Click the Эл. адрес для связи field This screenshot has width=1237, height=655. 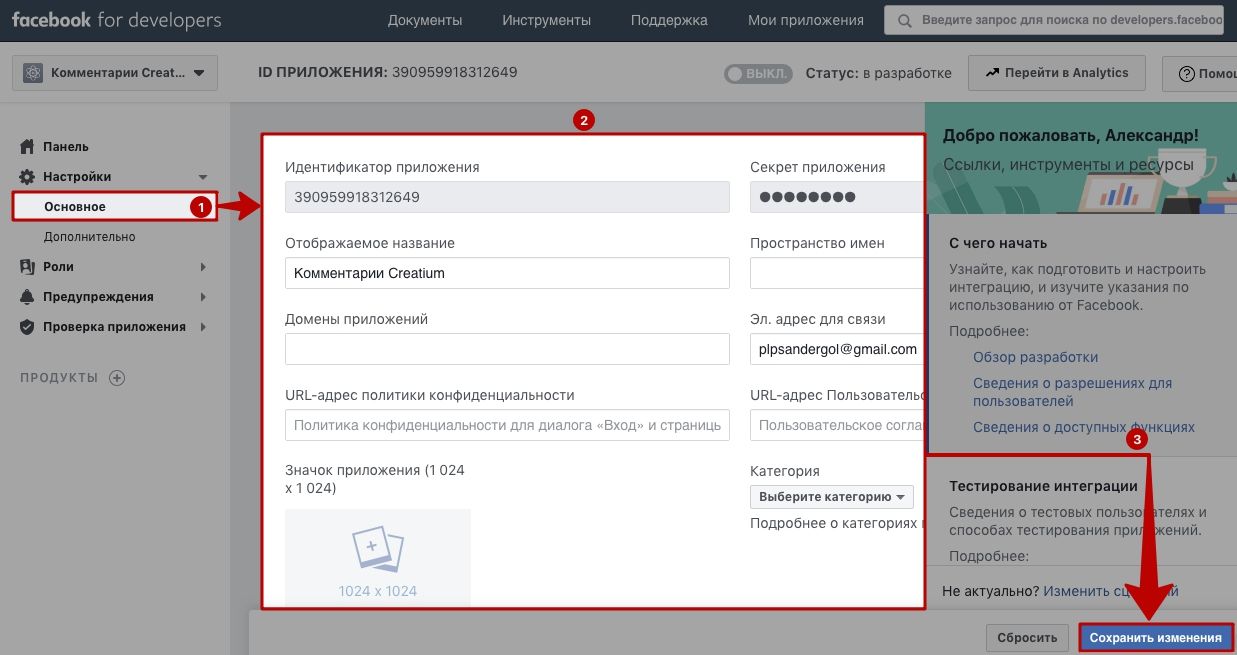point(836,349)
